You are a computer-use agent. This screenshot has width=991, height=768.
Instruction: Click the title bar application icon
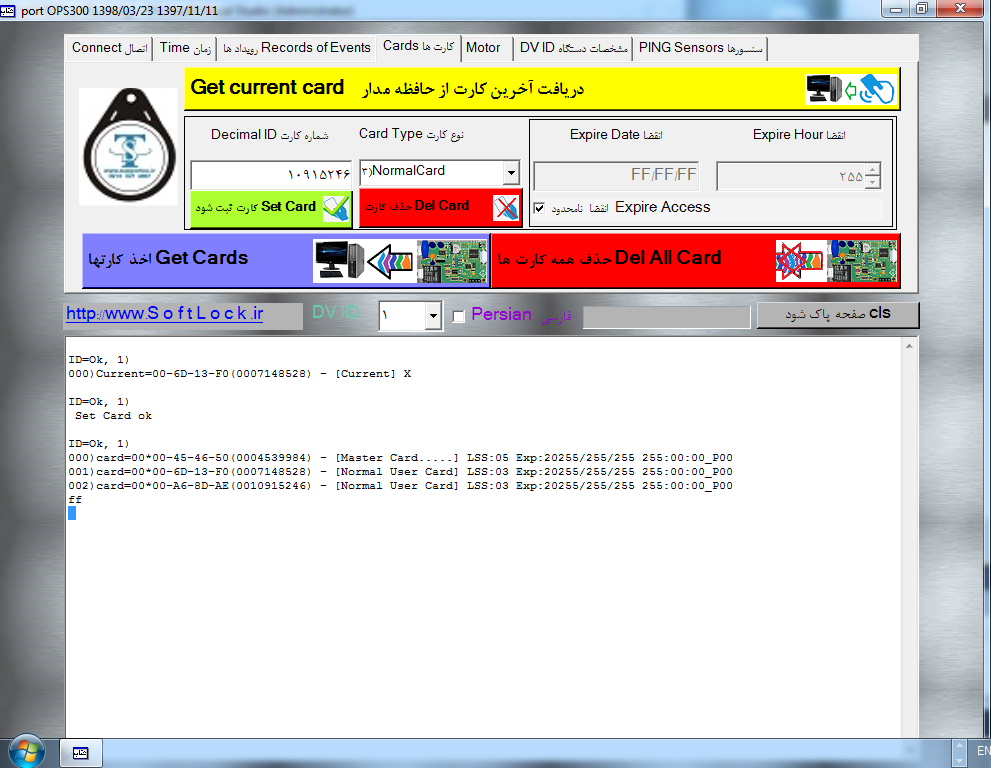coord(9,9)
